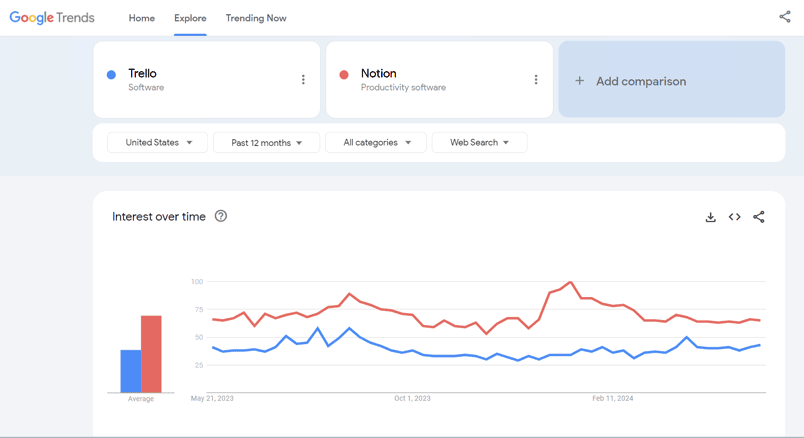The width and height of the screenshot is (804, 438).
Task: Open the Trending Now tab
Action: (256, 18)
